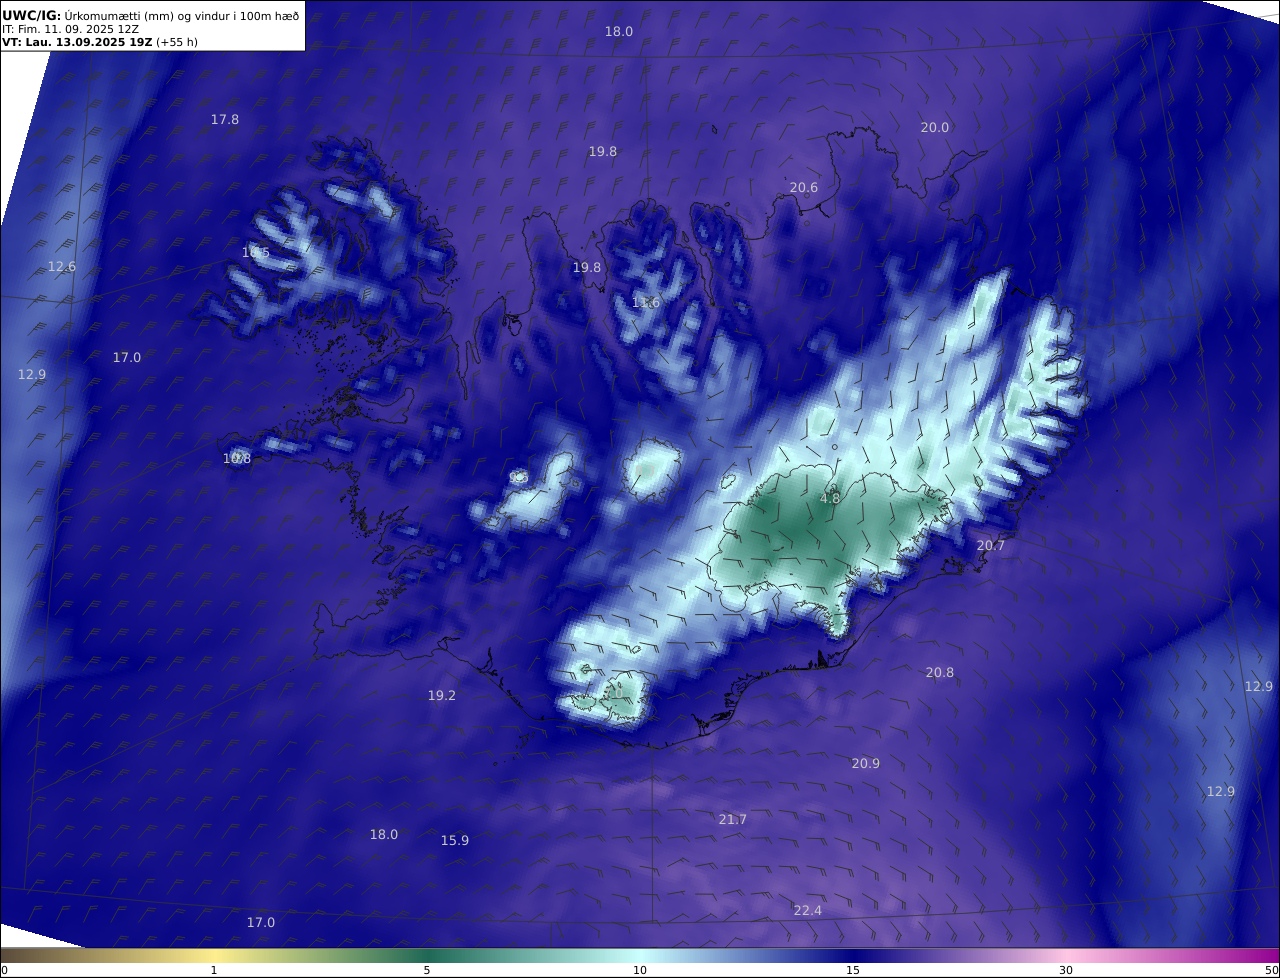Click the colorbar tick label 30

[x=1066, y=970]
